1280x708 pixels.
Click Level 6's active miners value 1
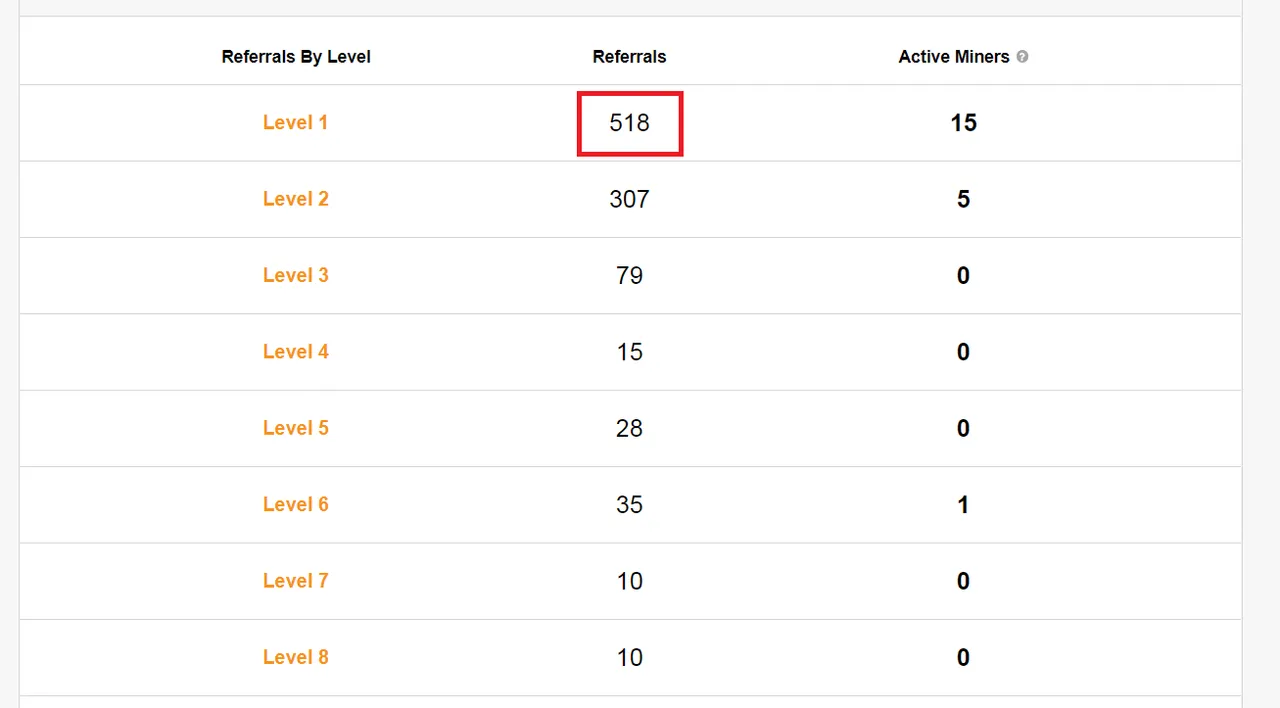click(x=963, y=504)
